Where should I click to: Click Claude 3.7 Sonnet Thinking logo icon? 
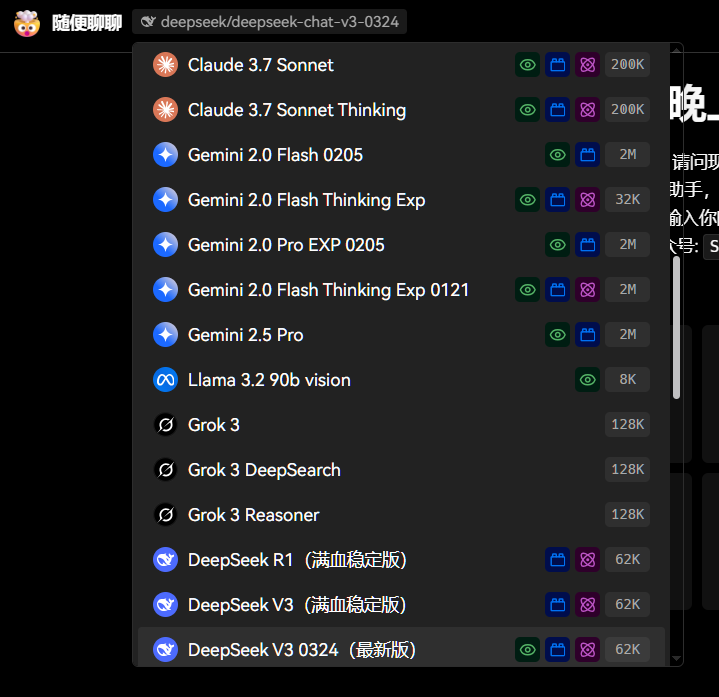[166, 110]
